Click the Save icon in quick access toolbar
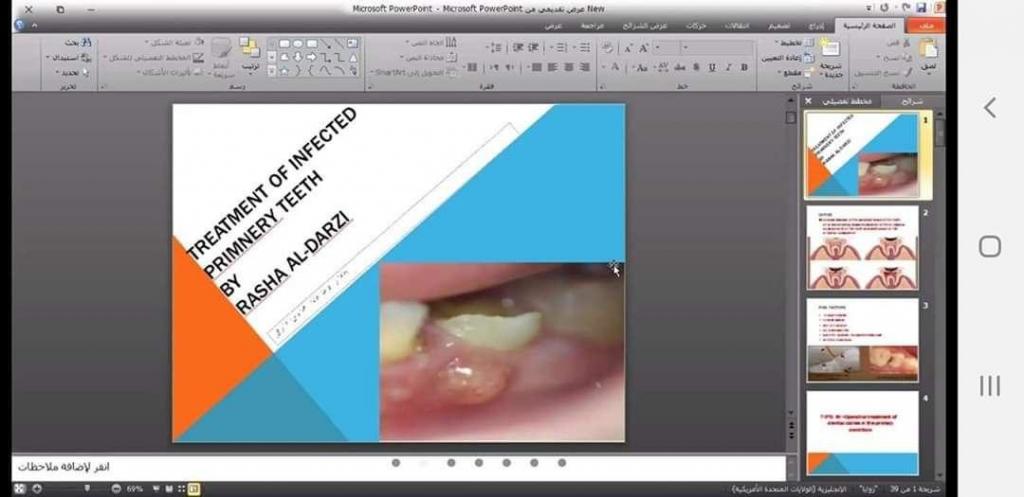 (x=919, y=8)
